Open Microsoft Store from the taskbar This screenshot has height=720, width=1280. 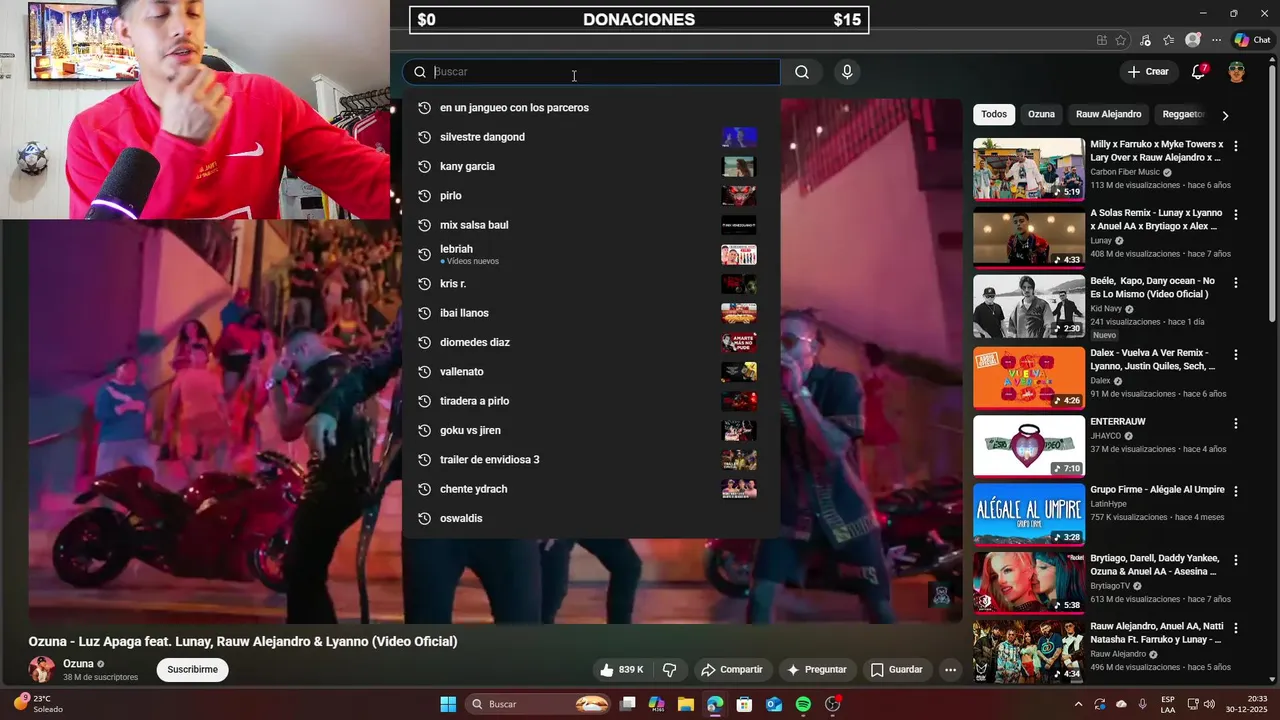pyautogui.click(x=744, y=704)
